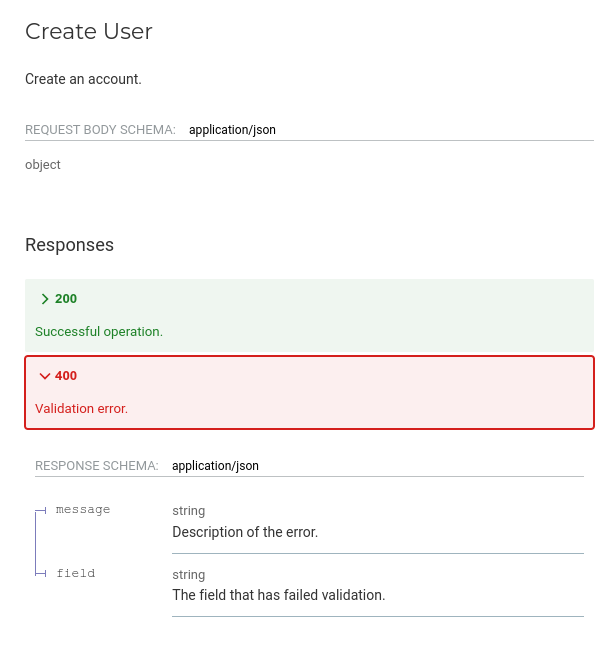Select response schema application/json content type
Screen dimensions: 616x654
pos(215,466)
